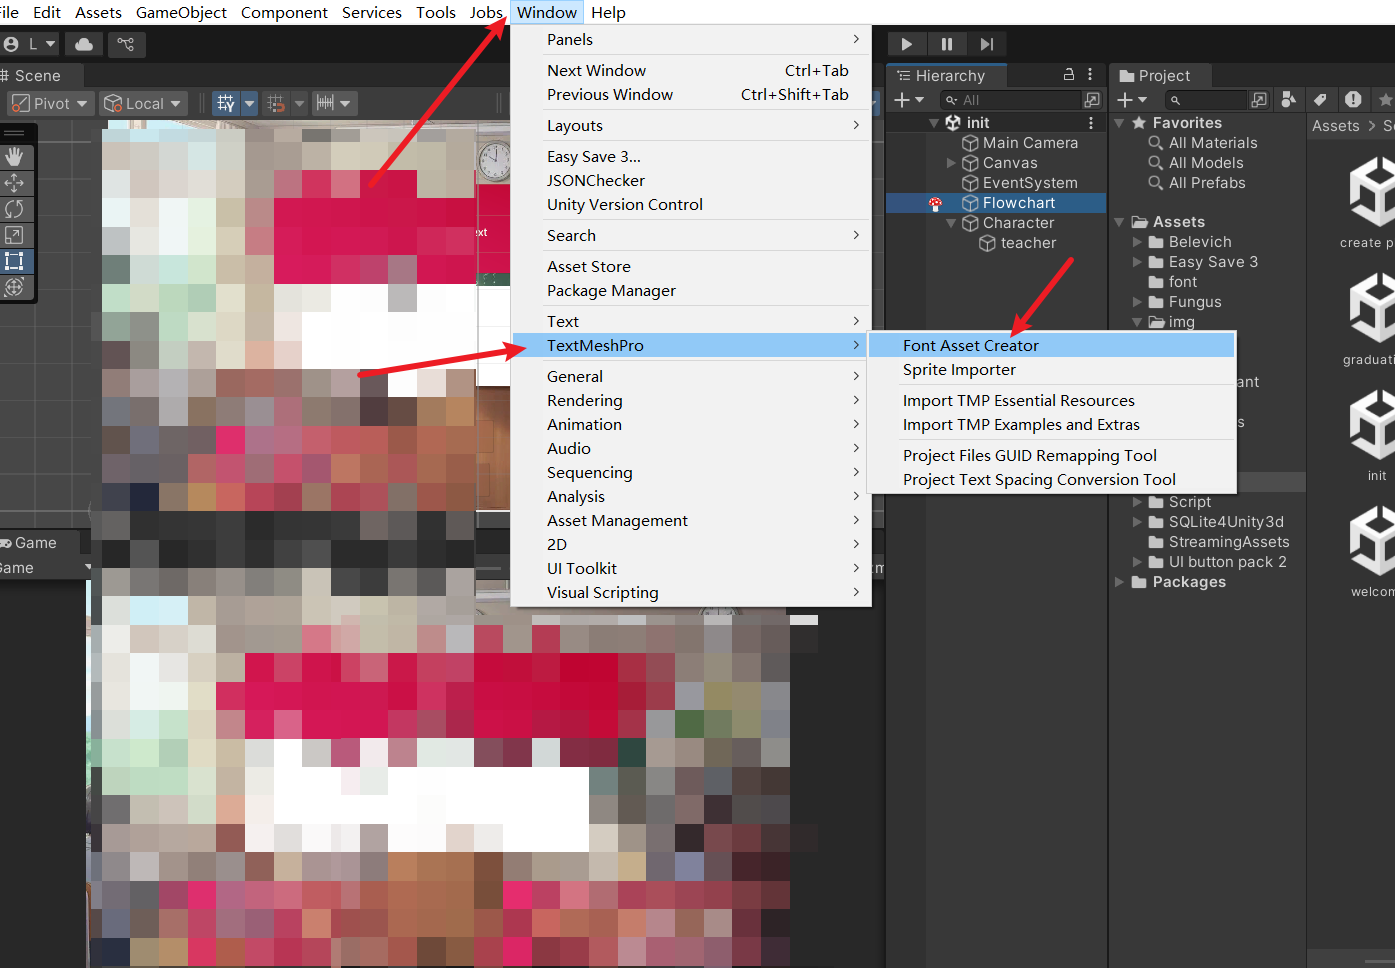The width and height of the screenshot is (1395, 968).
Task: Select All Materials in Favorites
Action: point(1213,143)
